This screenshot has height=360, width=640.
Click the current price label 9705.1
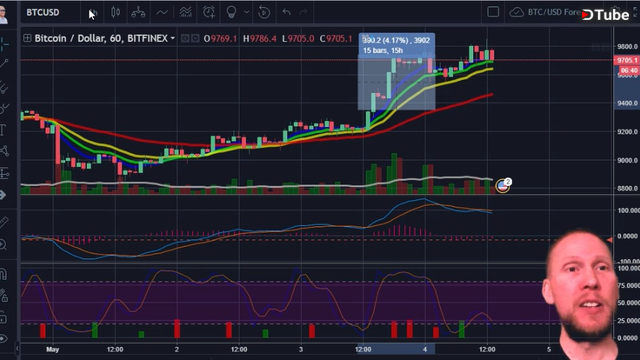point(627,60)
